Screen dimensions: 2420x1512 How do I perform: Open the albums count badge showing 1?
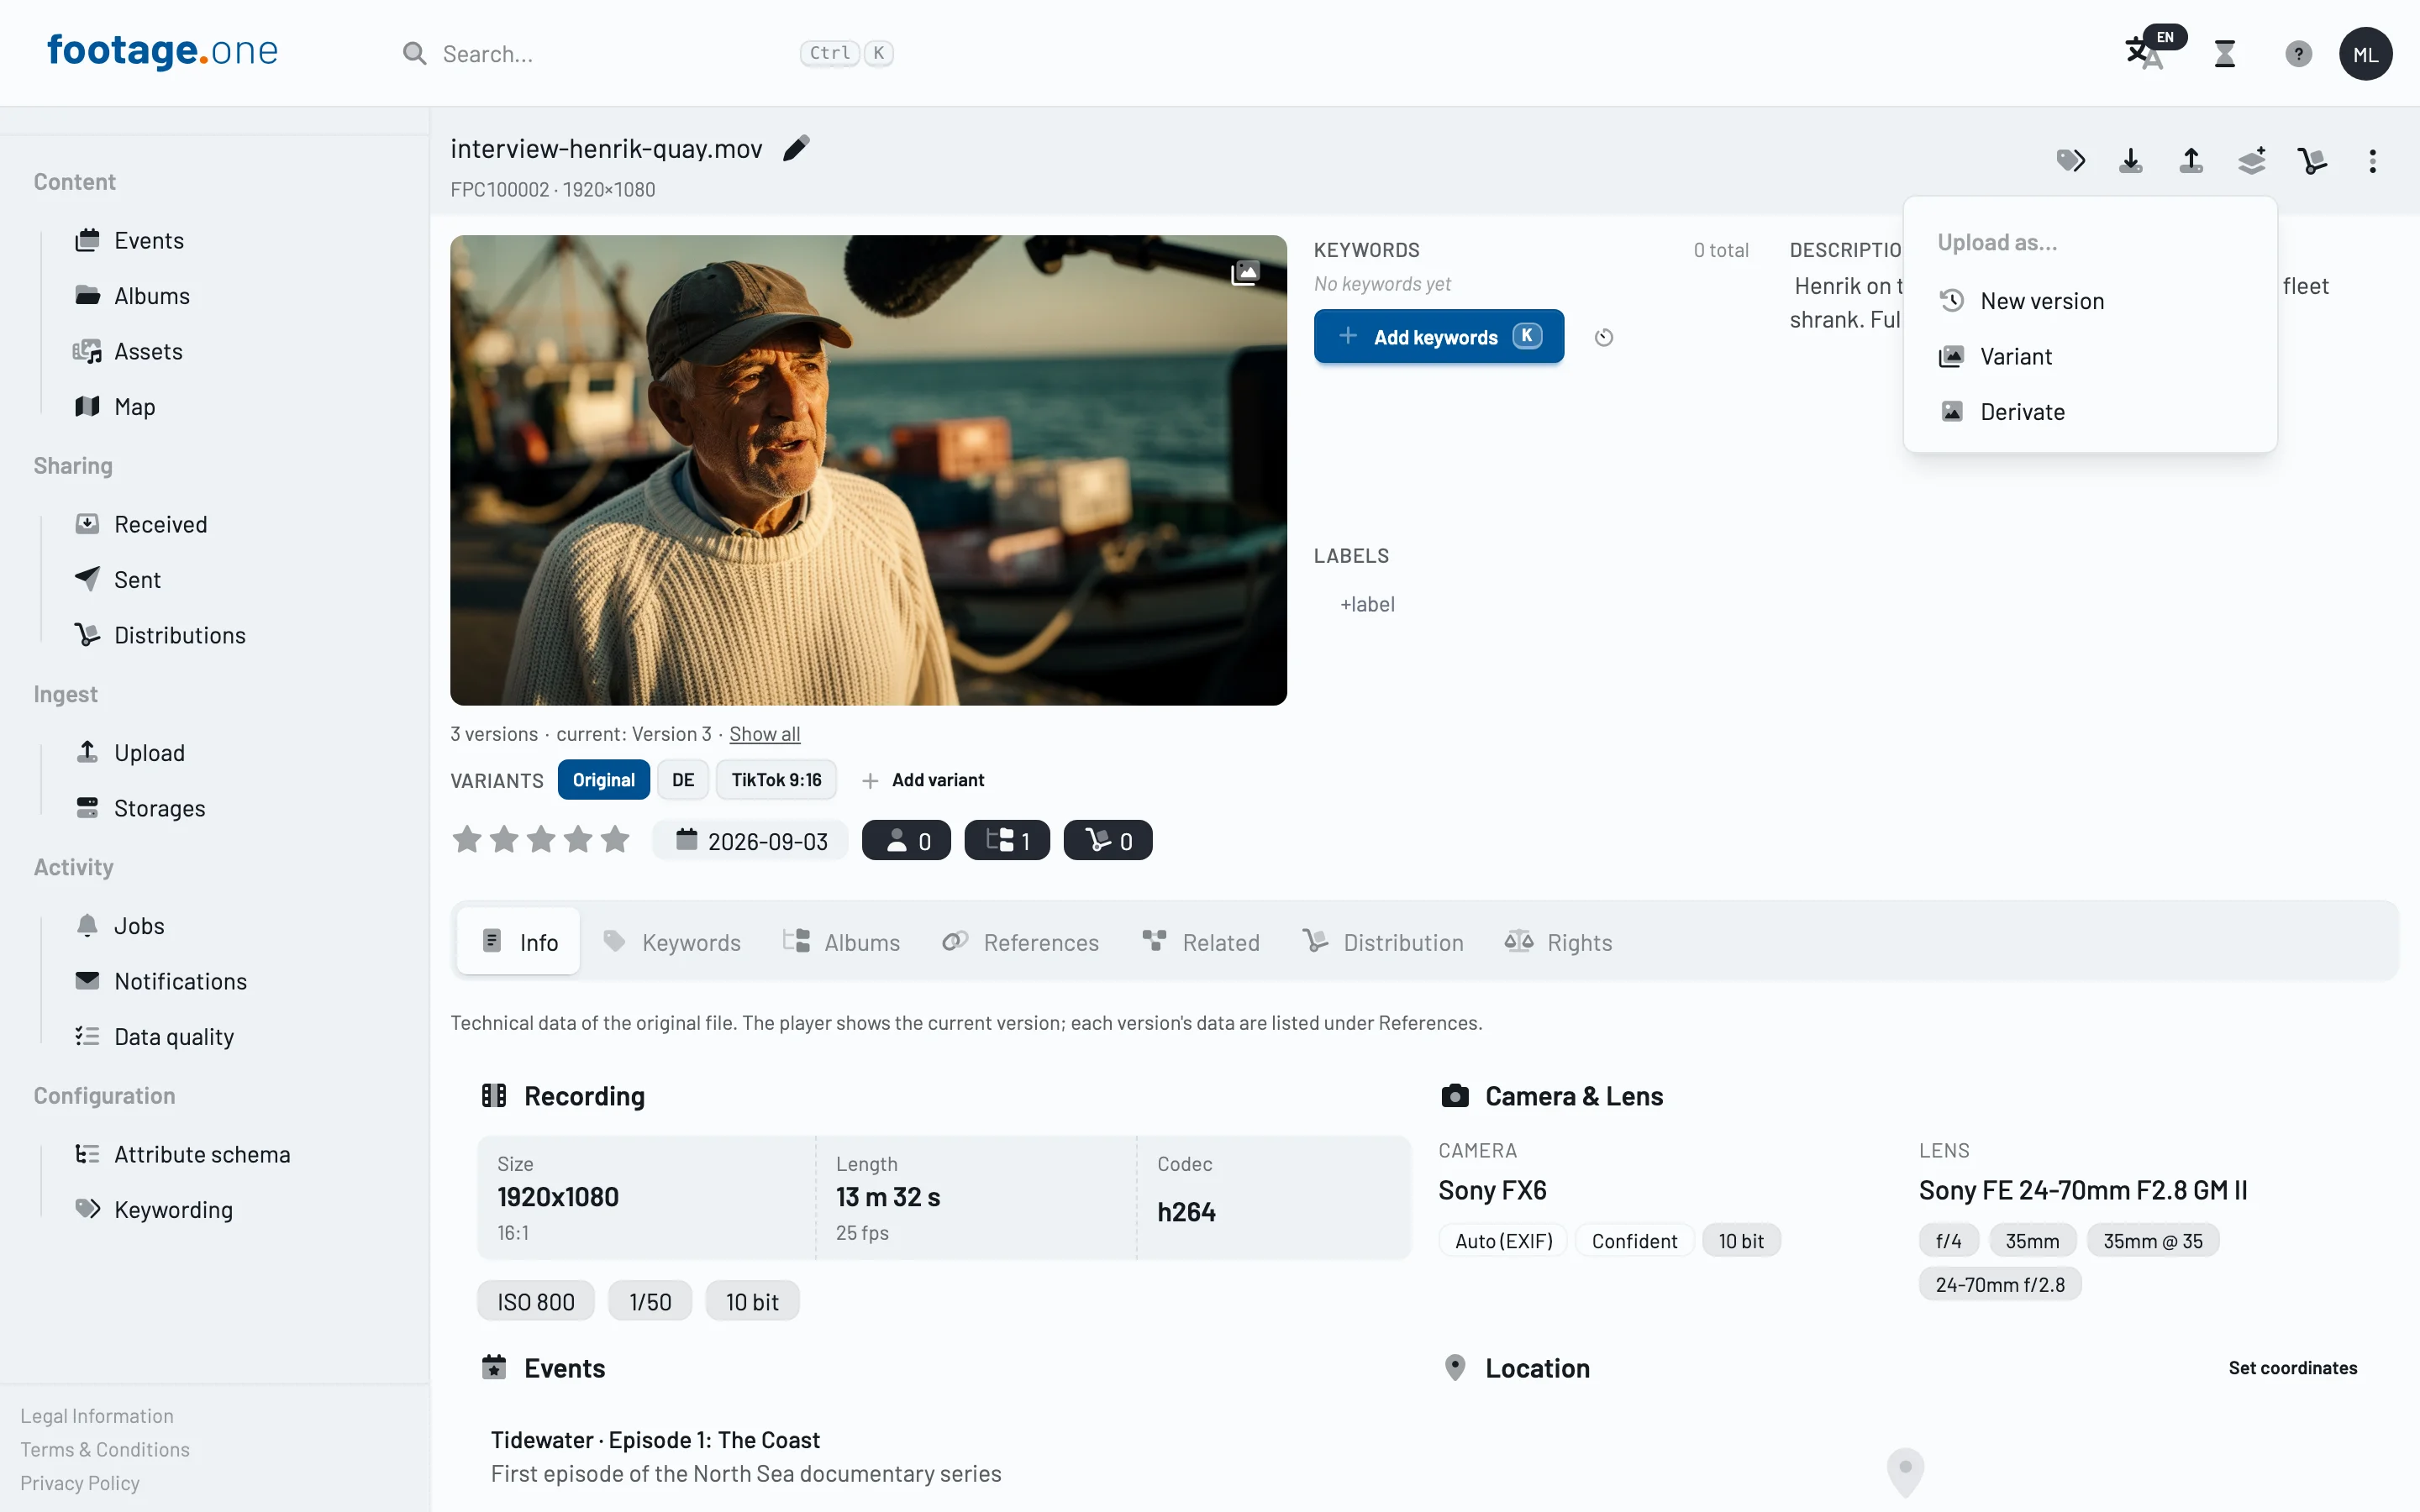coord(1007,841)
